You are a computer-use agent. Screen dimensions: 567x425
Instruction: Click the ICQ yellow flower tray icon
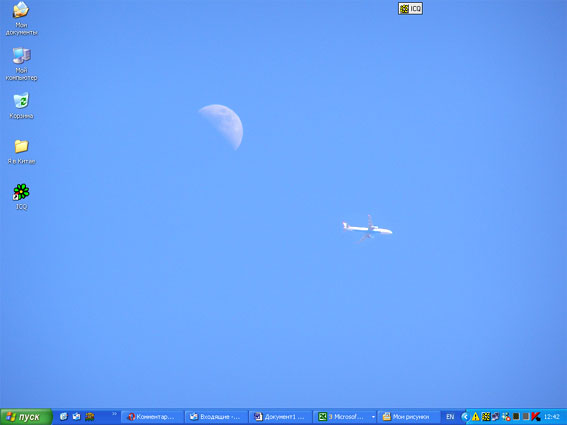point(486,417)
